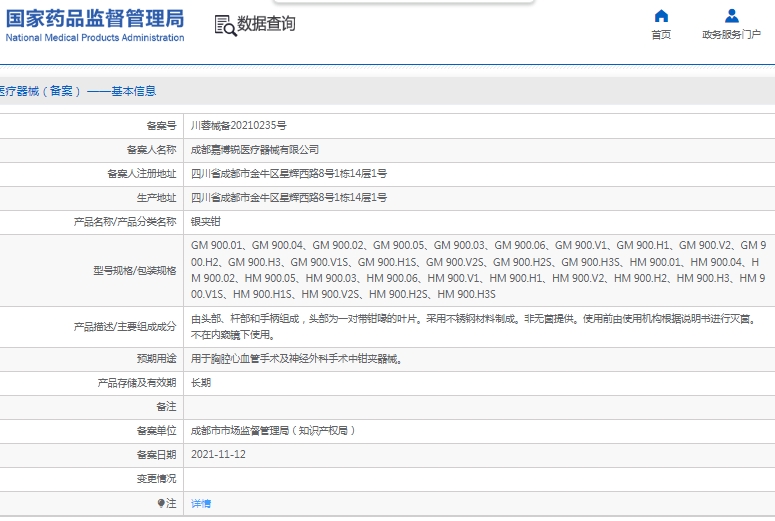Click the registered address value under 备案人注册地址
Viewport: 775px width, 521px height.
click(x=289, y=174)
